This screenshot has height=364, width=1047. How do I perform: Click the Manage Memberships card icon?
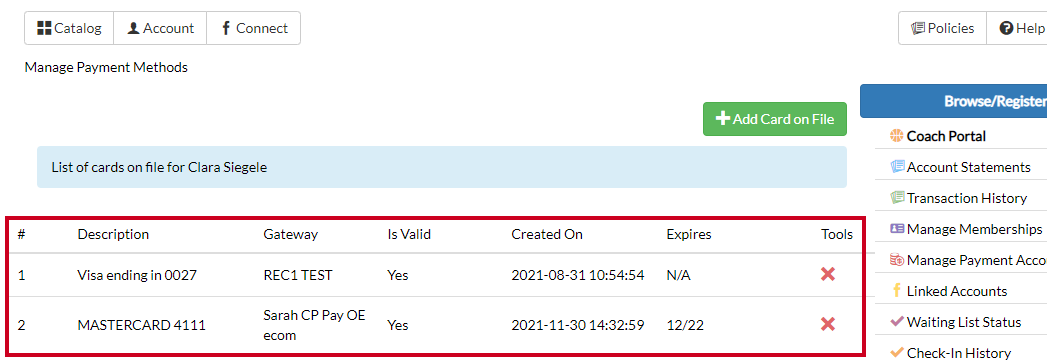tap(897, 228)
